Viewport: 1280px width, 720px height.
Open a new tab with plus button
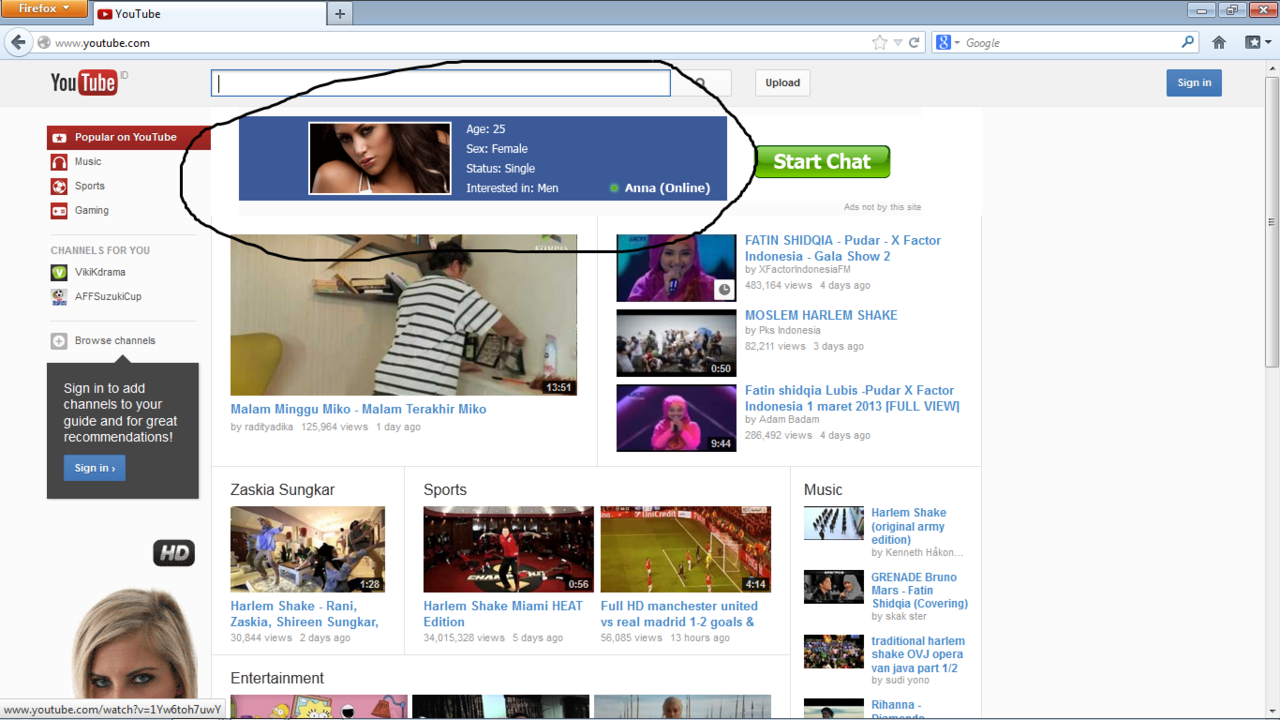[x=340, y=14]
